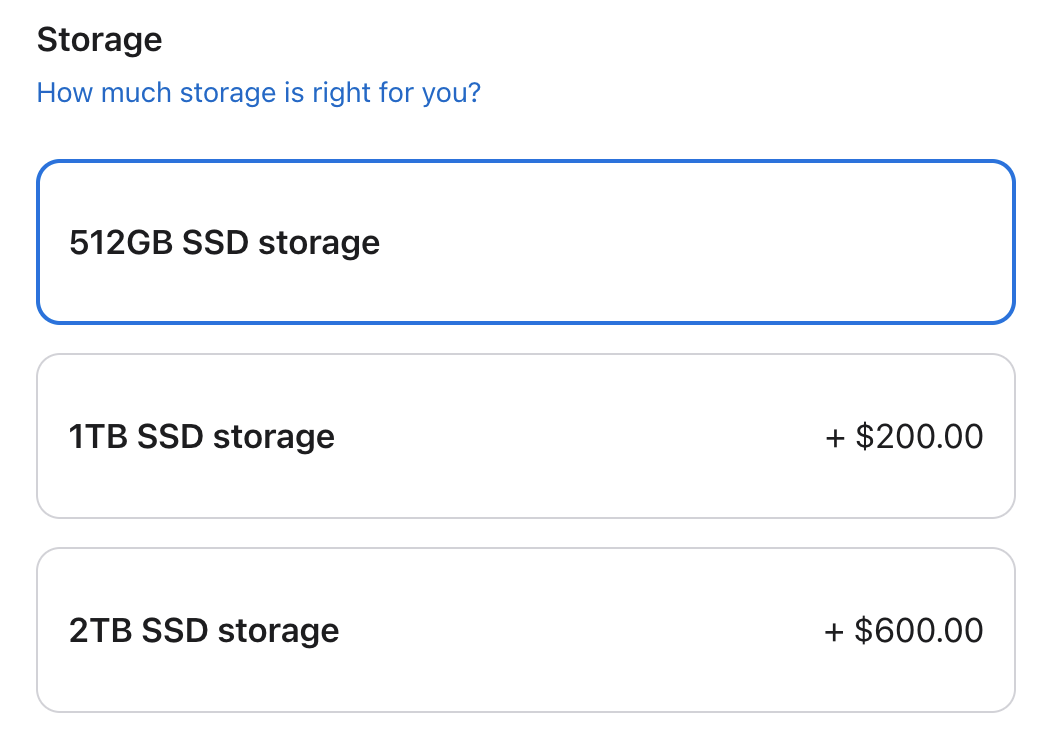Open "How much storage is right for you?" link

pos(259,93)
